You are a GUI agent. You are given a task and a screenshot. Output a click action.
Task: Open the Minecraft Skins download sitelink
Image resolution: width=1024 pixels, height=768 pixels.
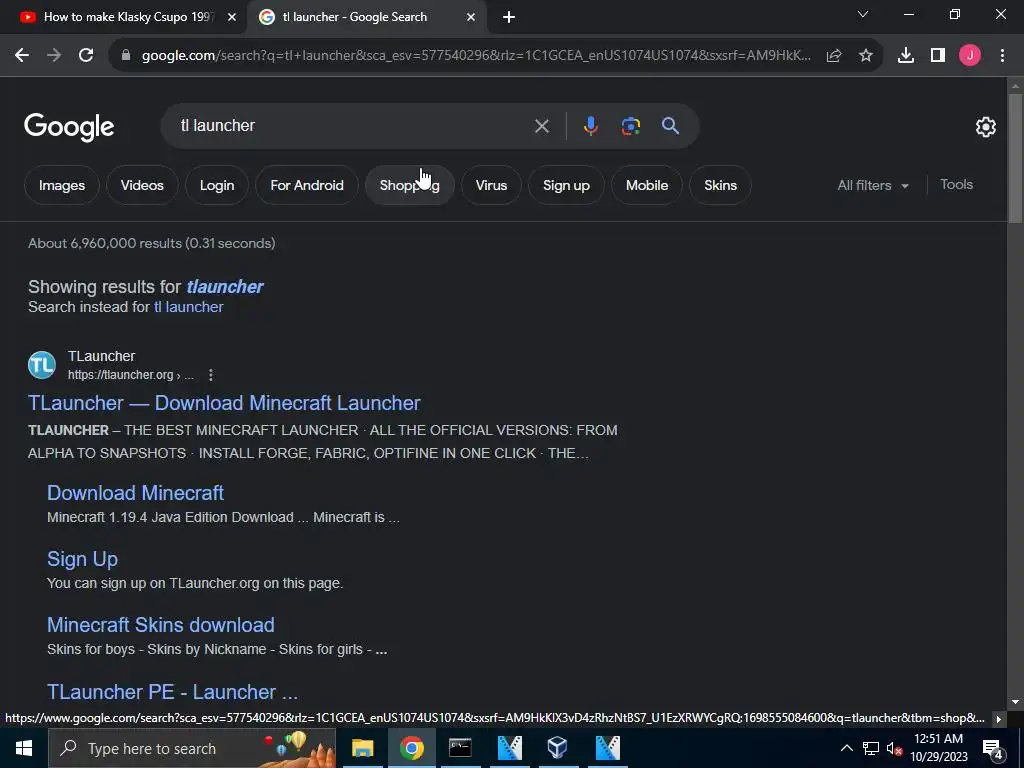click(161, 625)
